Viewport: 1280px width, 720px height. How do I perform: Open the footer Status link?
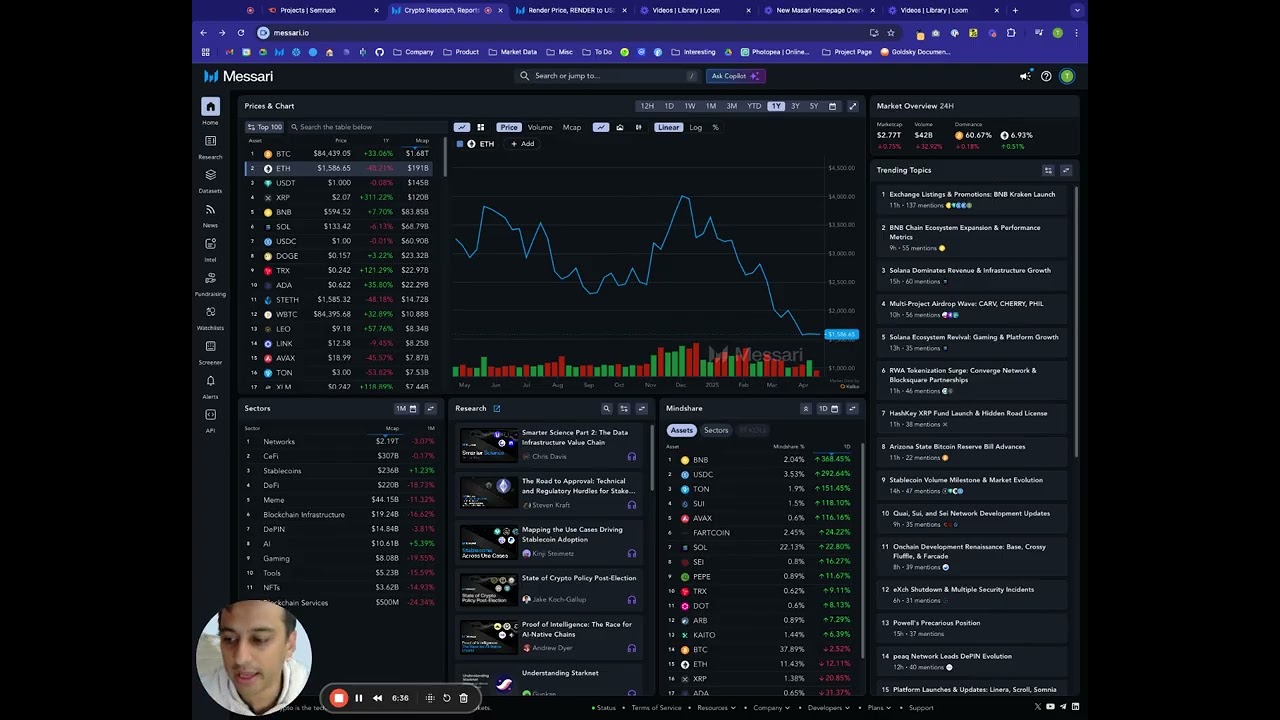pyautogui.click(x=603, y=708)
